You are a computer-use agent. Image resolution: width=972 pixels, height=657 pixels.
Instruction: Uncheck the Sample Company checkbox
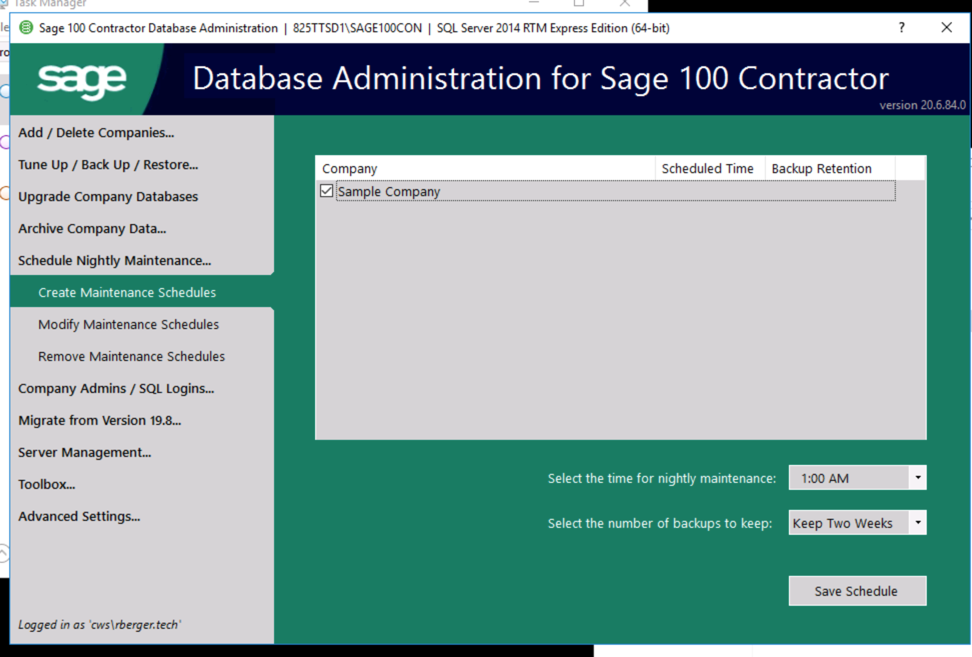(x=326, y=191)
